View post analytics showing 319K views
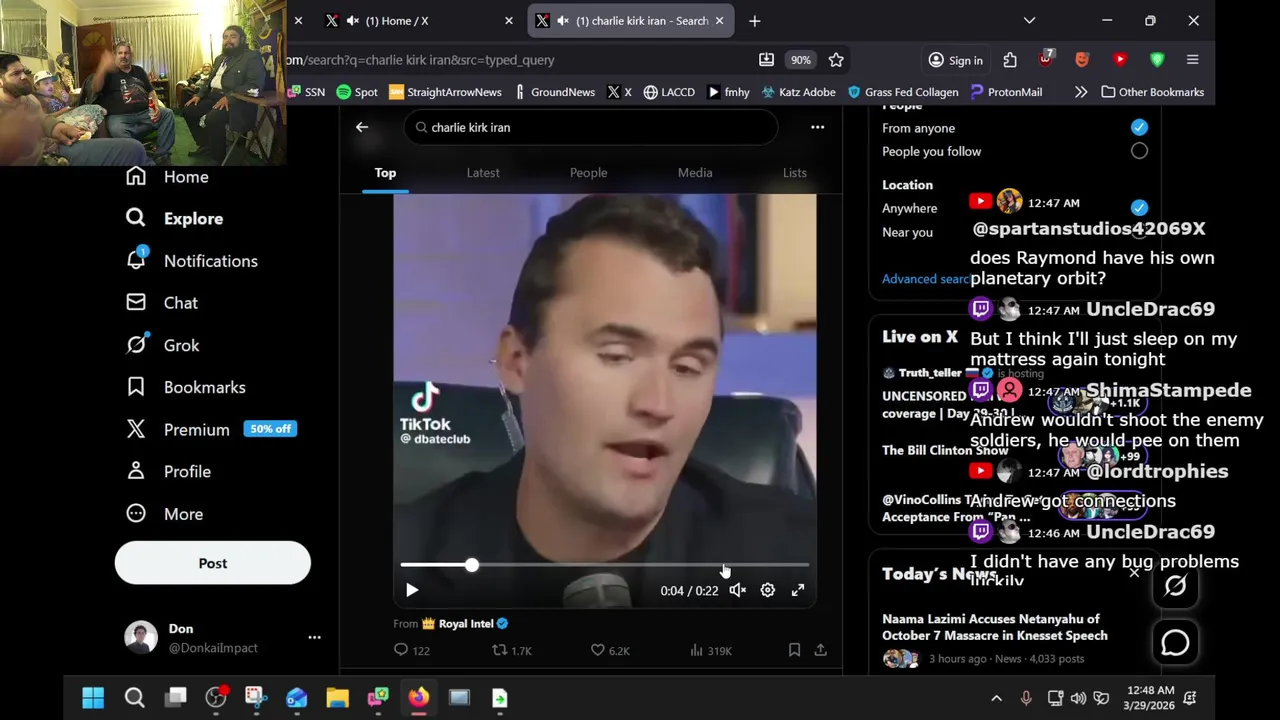Viewport: 1280px width, 720px height. [711, 650]
